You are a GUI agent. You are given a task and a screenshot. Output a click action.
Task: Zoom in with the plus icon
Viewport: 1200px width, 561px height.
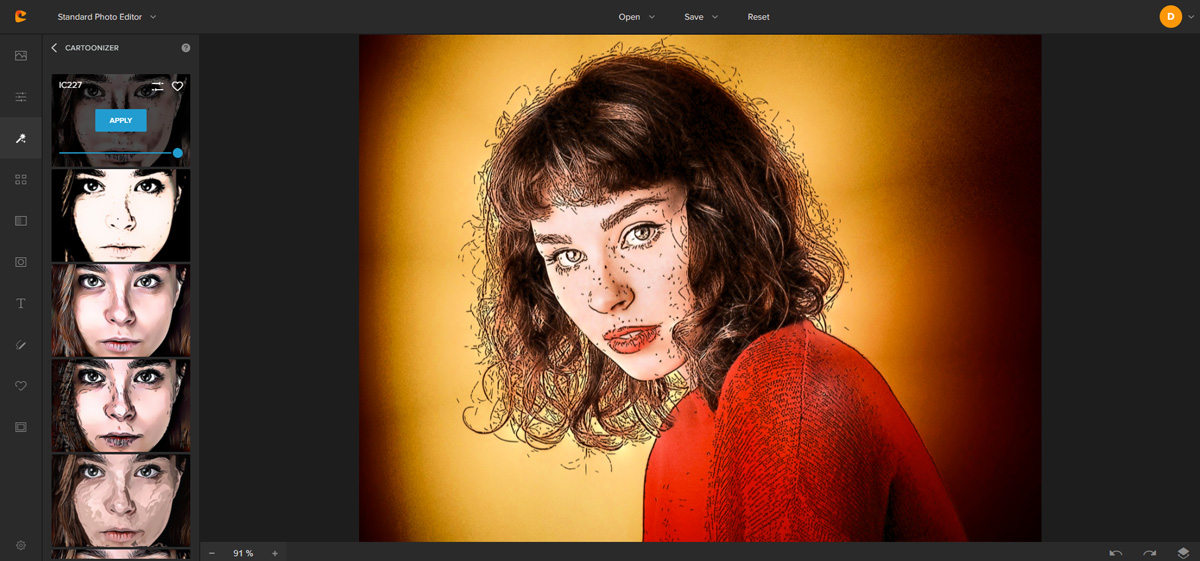tap(275, 553)
